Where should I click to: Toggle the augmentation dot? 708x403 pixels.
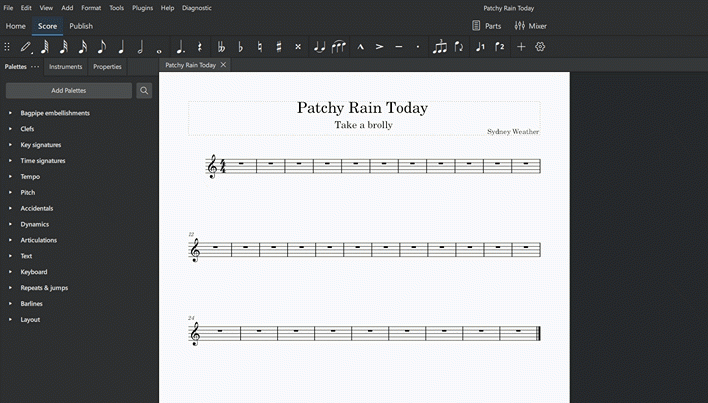coord(180,47)
